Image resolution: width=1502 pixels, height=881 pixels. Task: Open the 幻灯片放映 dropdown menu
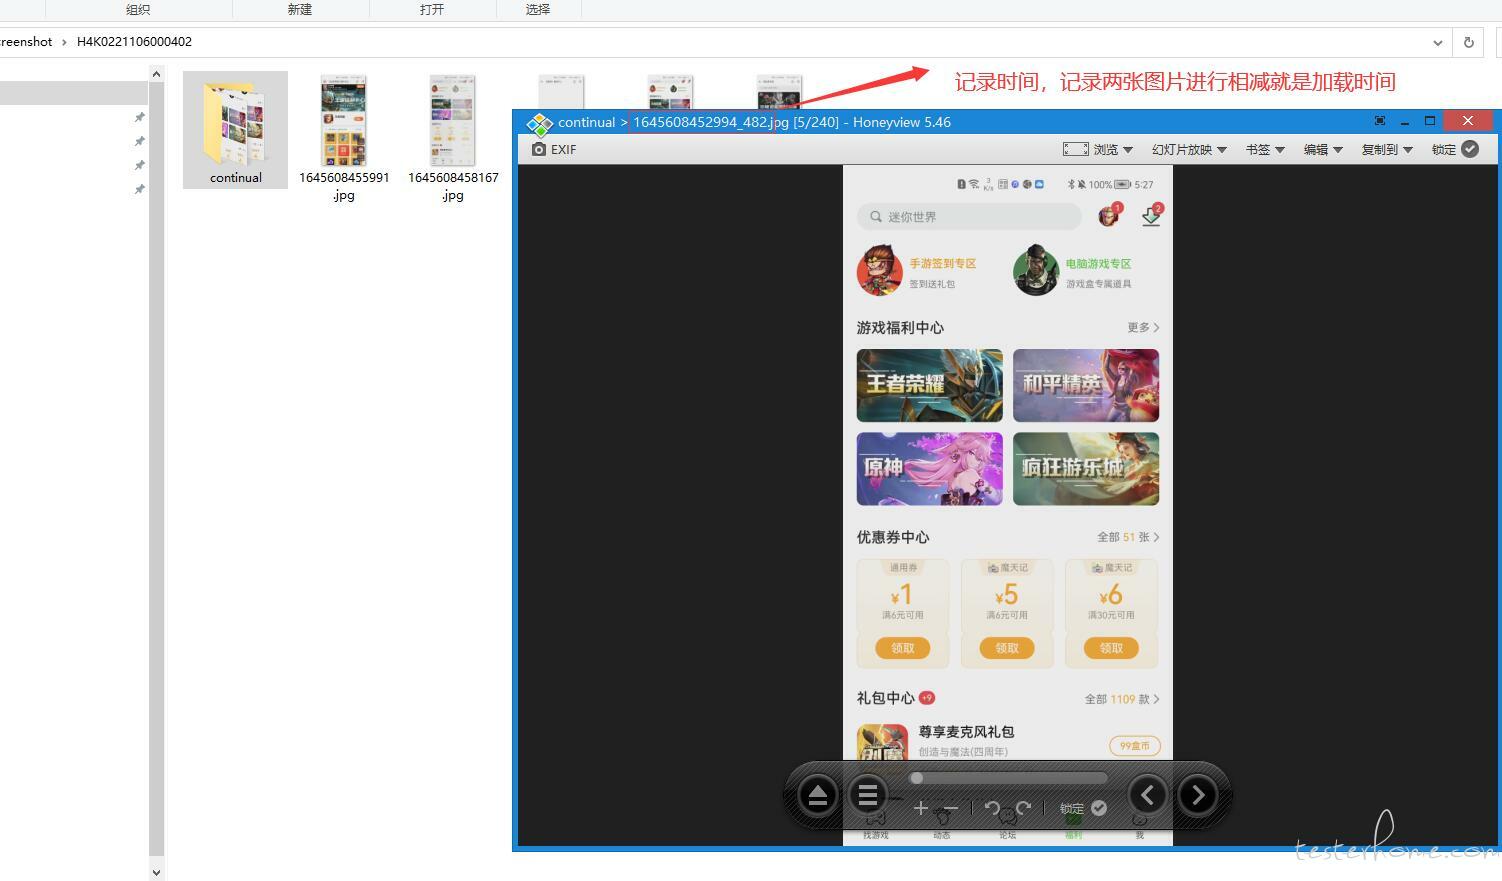(x=1189, y=149)
